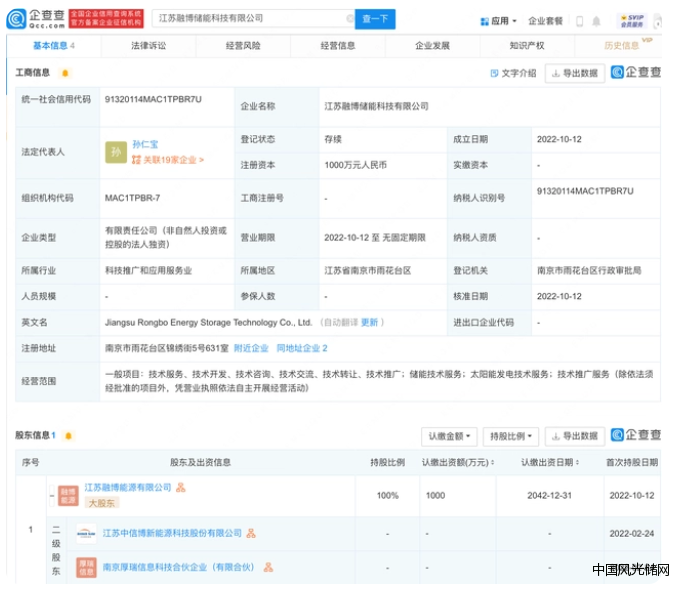Open the 企业发展 tab

pos(432,45)
